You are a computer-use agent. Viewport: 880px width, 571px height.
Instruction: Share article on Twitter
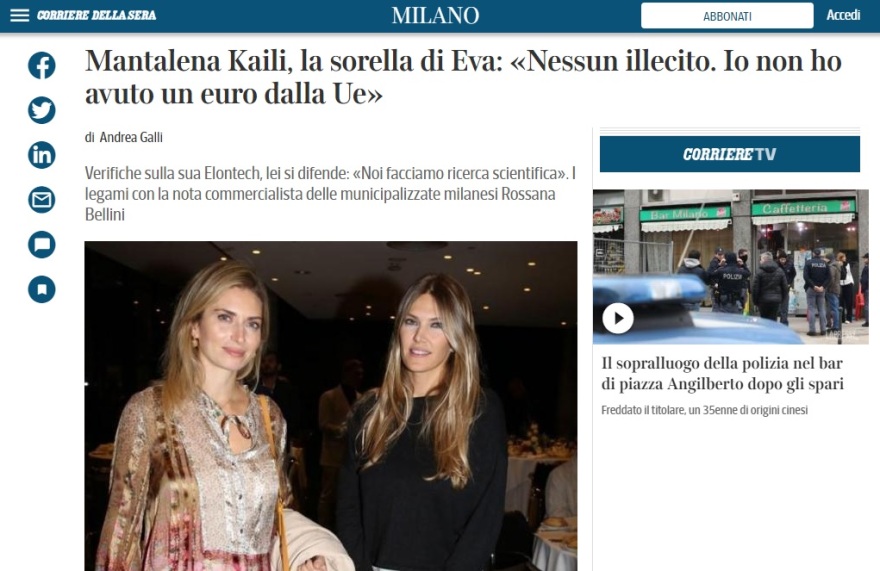tap(42, 110)
